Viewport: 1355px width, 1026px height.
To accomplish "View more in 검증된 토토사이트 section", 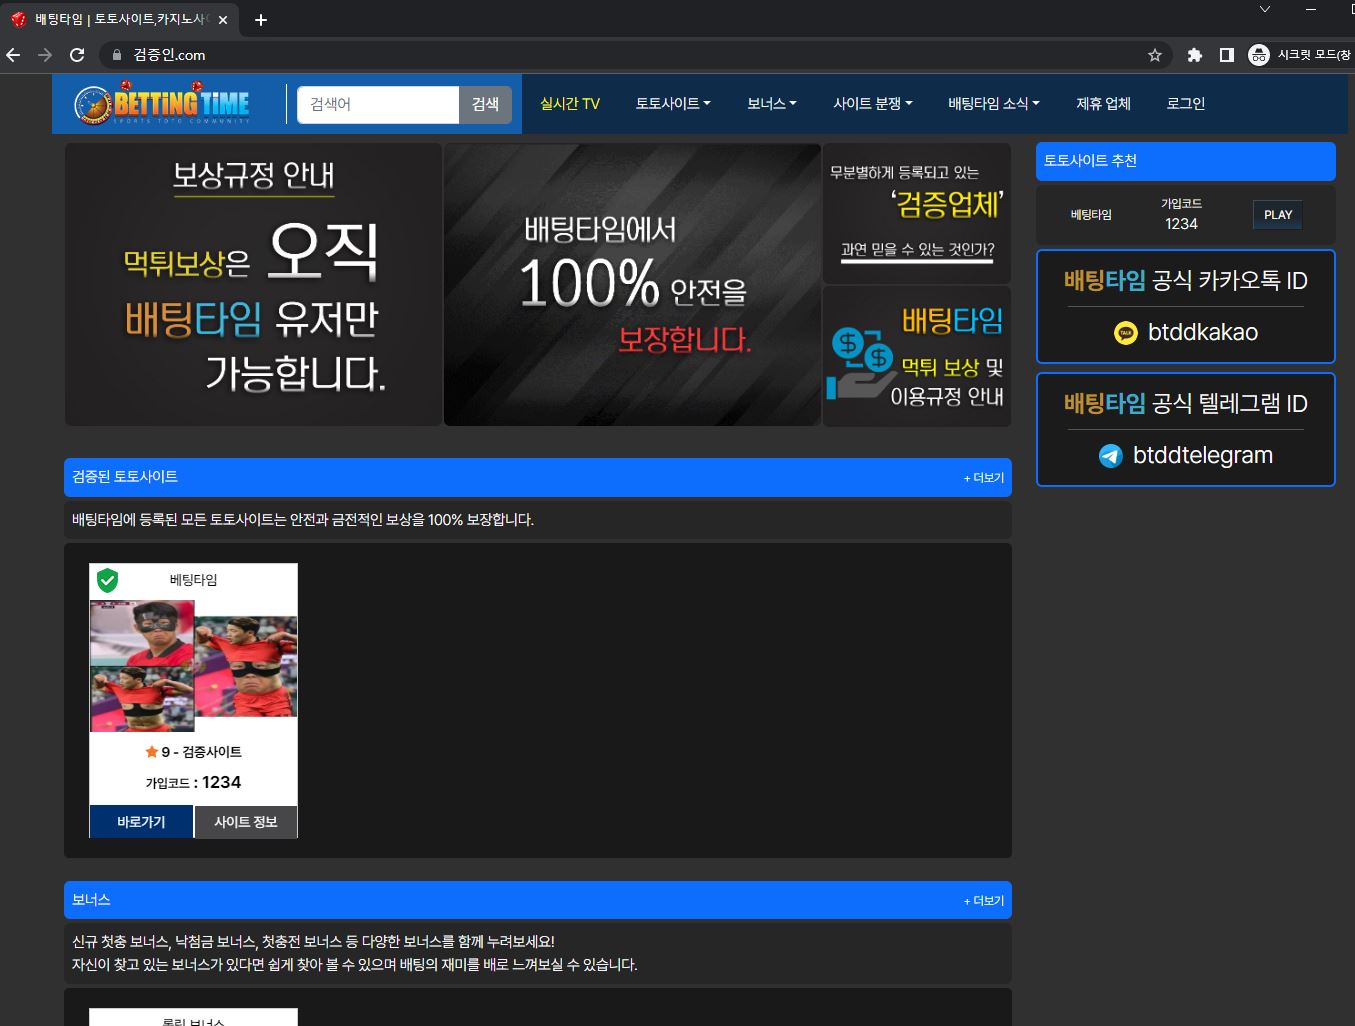I will click(x=984, y=478).
